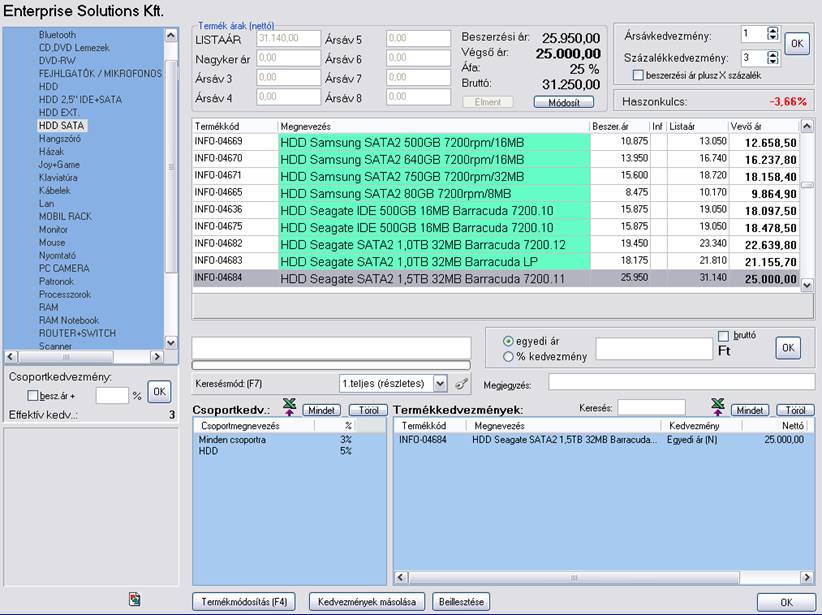
Task: Click the Excel export icon beside Csoportkedv.
Action: click(x=289, y=407)
